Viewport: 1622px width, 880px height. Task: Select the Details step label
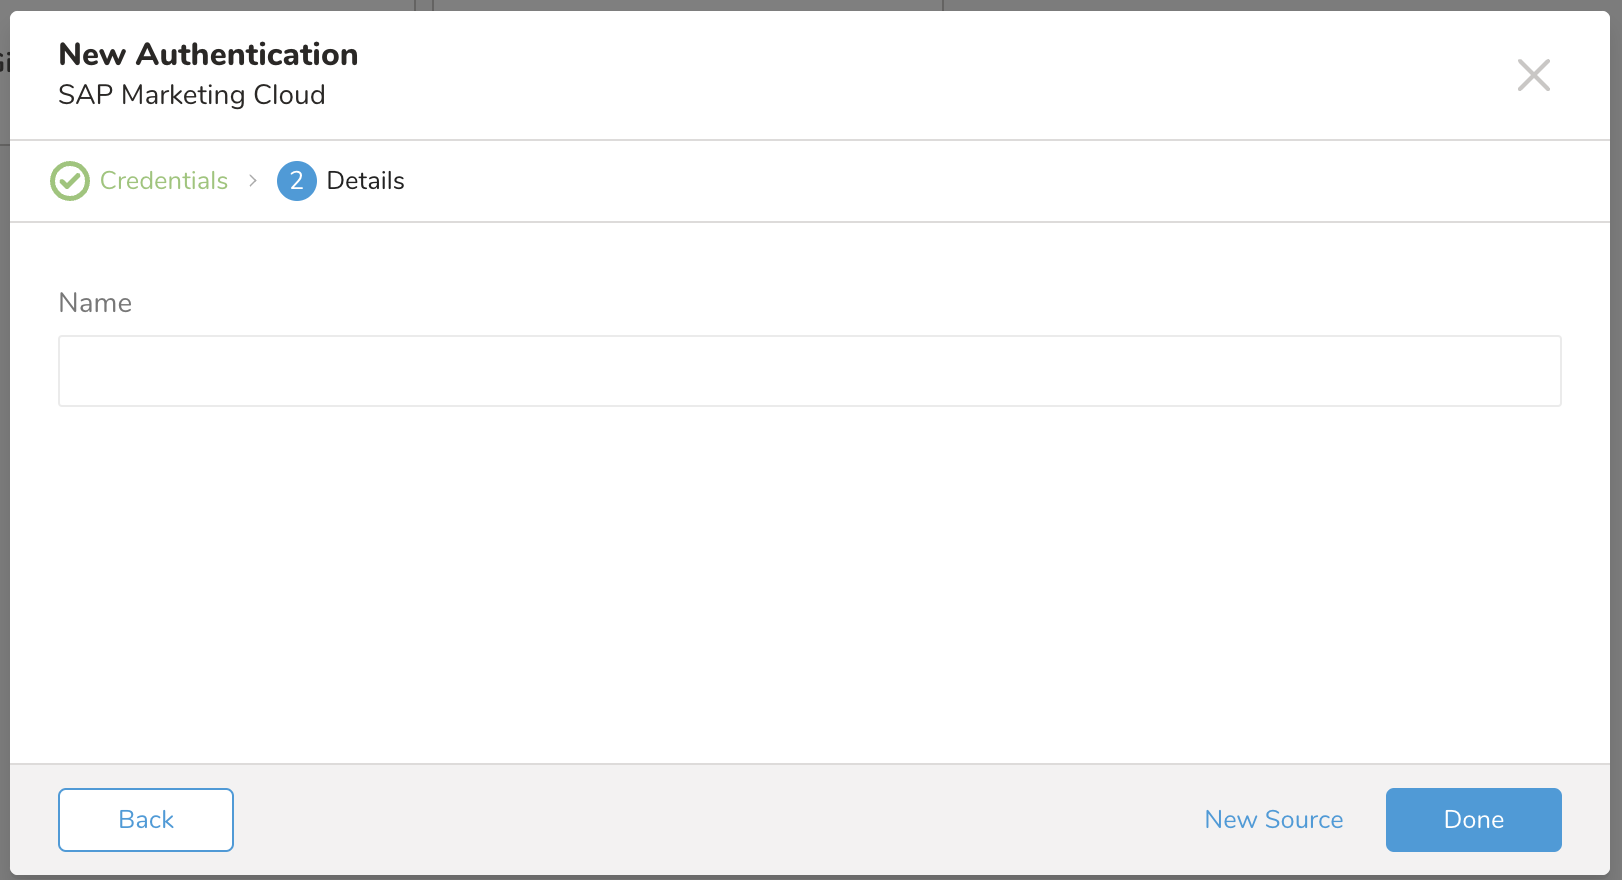pyautogui.click(x=365, y=181)
